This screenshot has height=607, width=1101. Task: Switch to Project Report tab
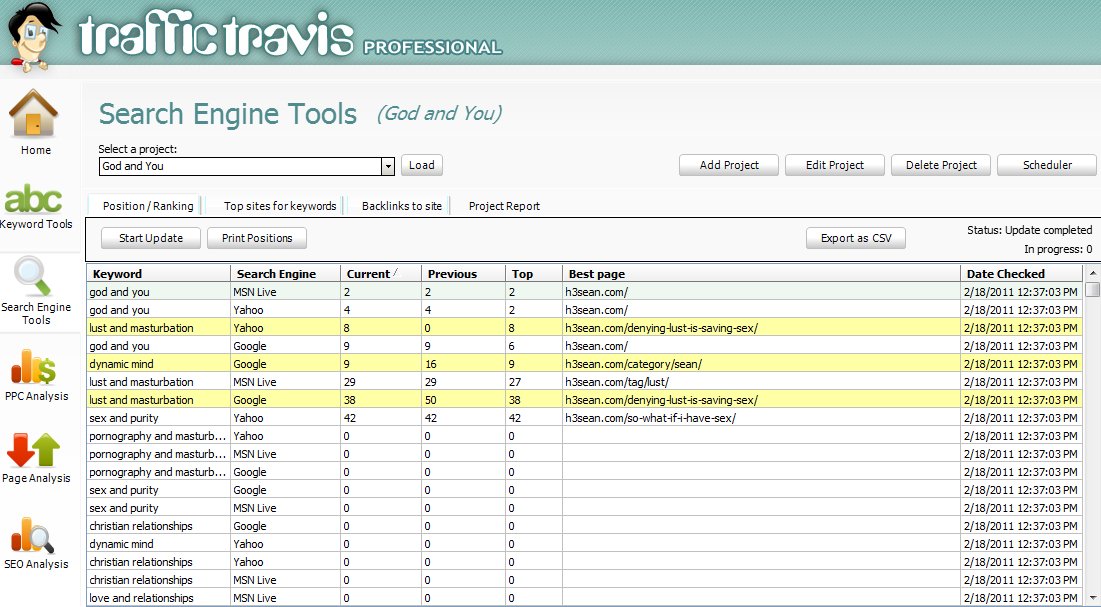coord(504,206)
